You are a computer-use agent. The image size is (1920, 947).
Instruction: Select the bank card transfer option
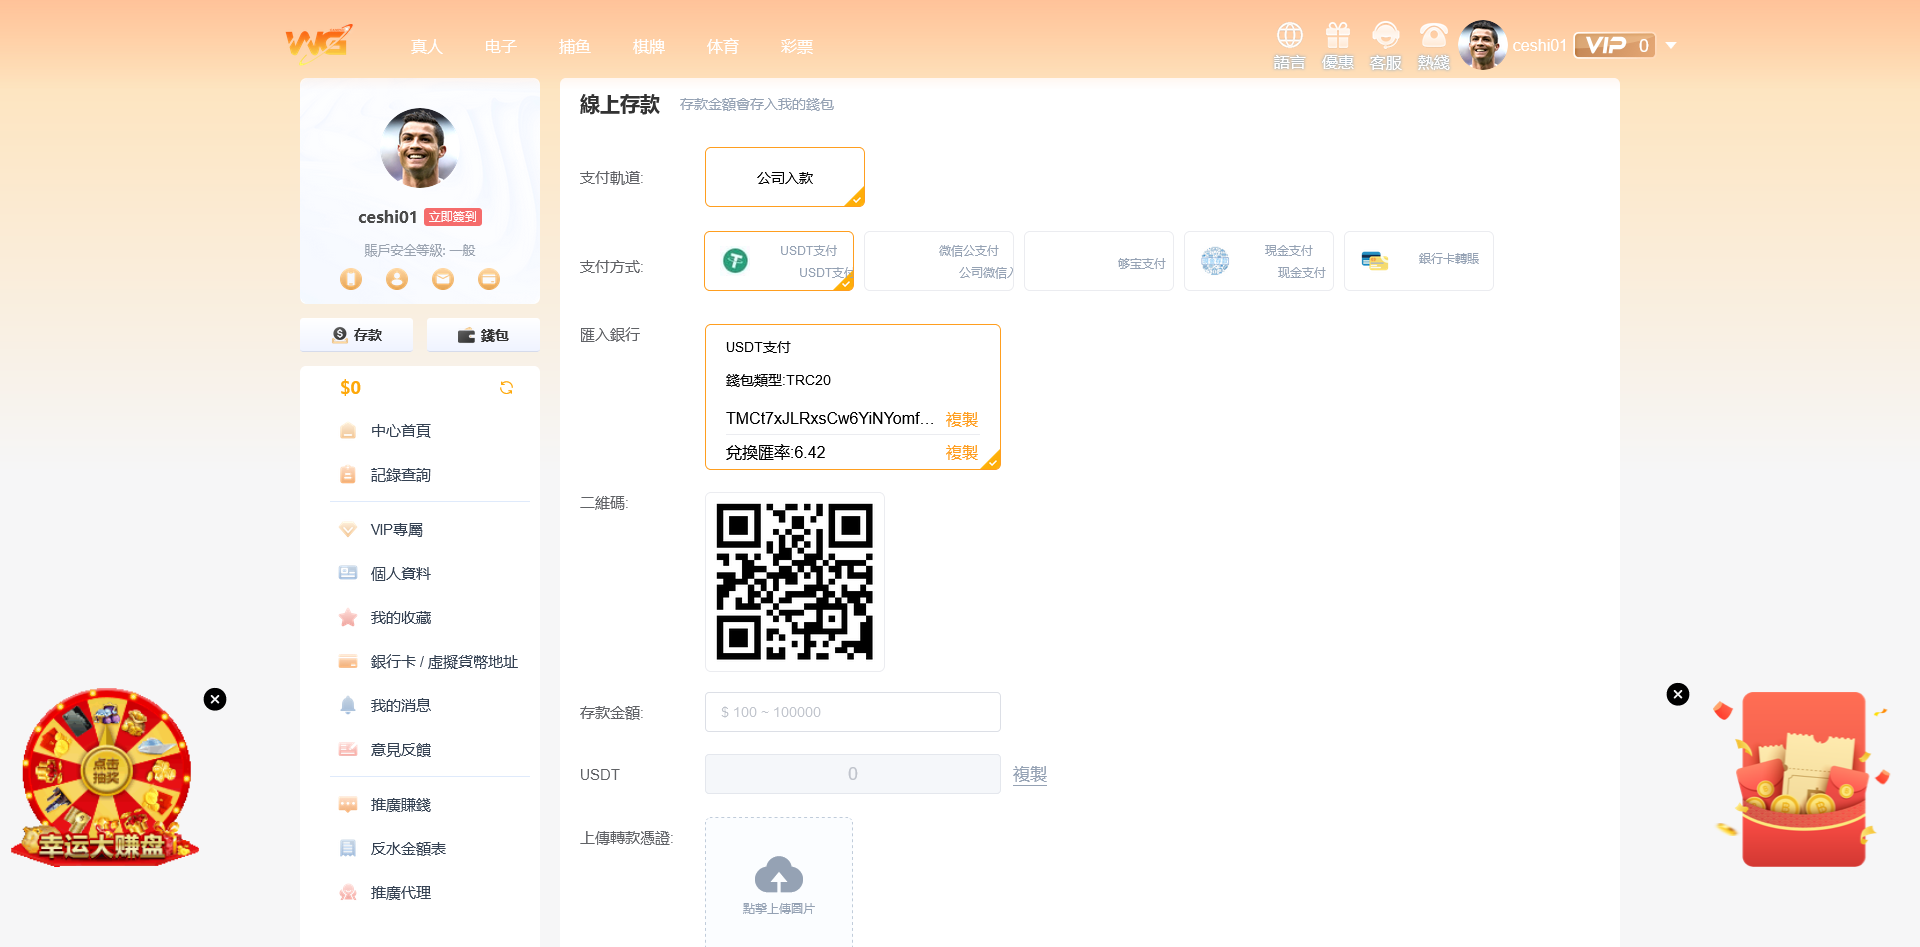point(1418,261)
